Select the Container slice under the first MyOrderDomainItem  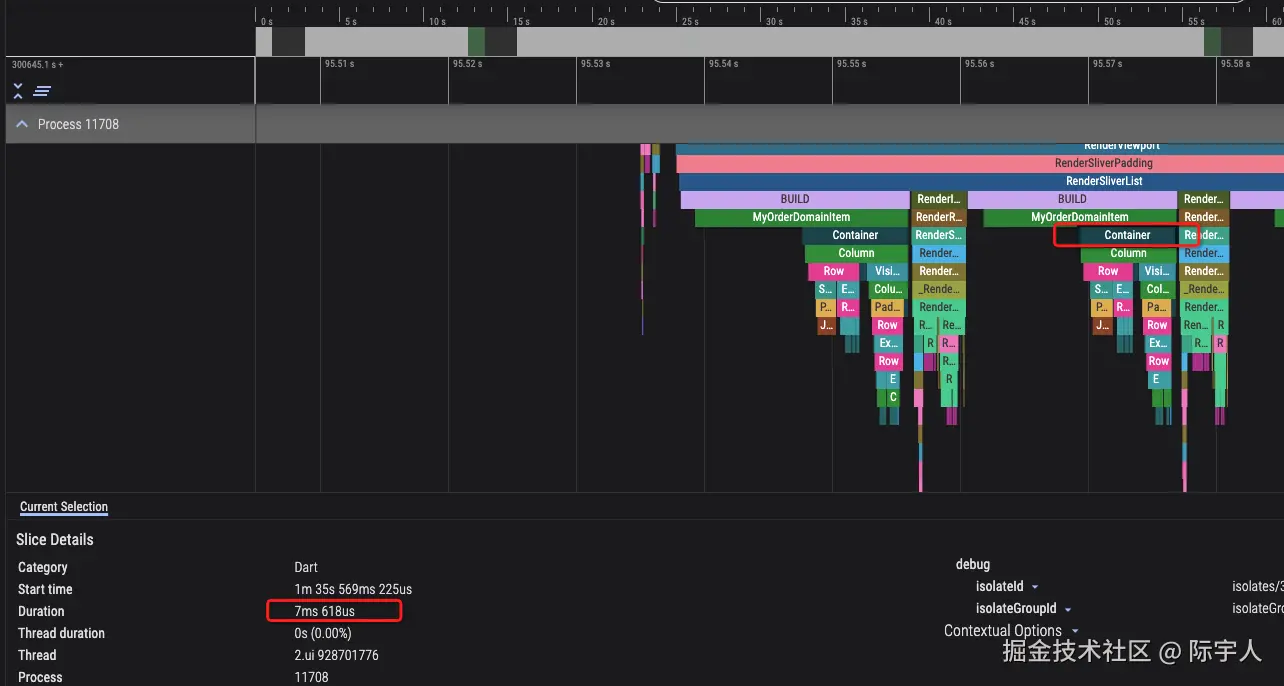(855, 235)
